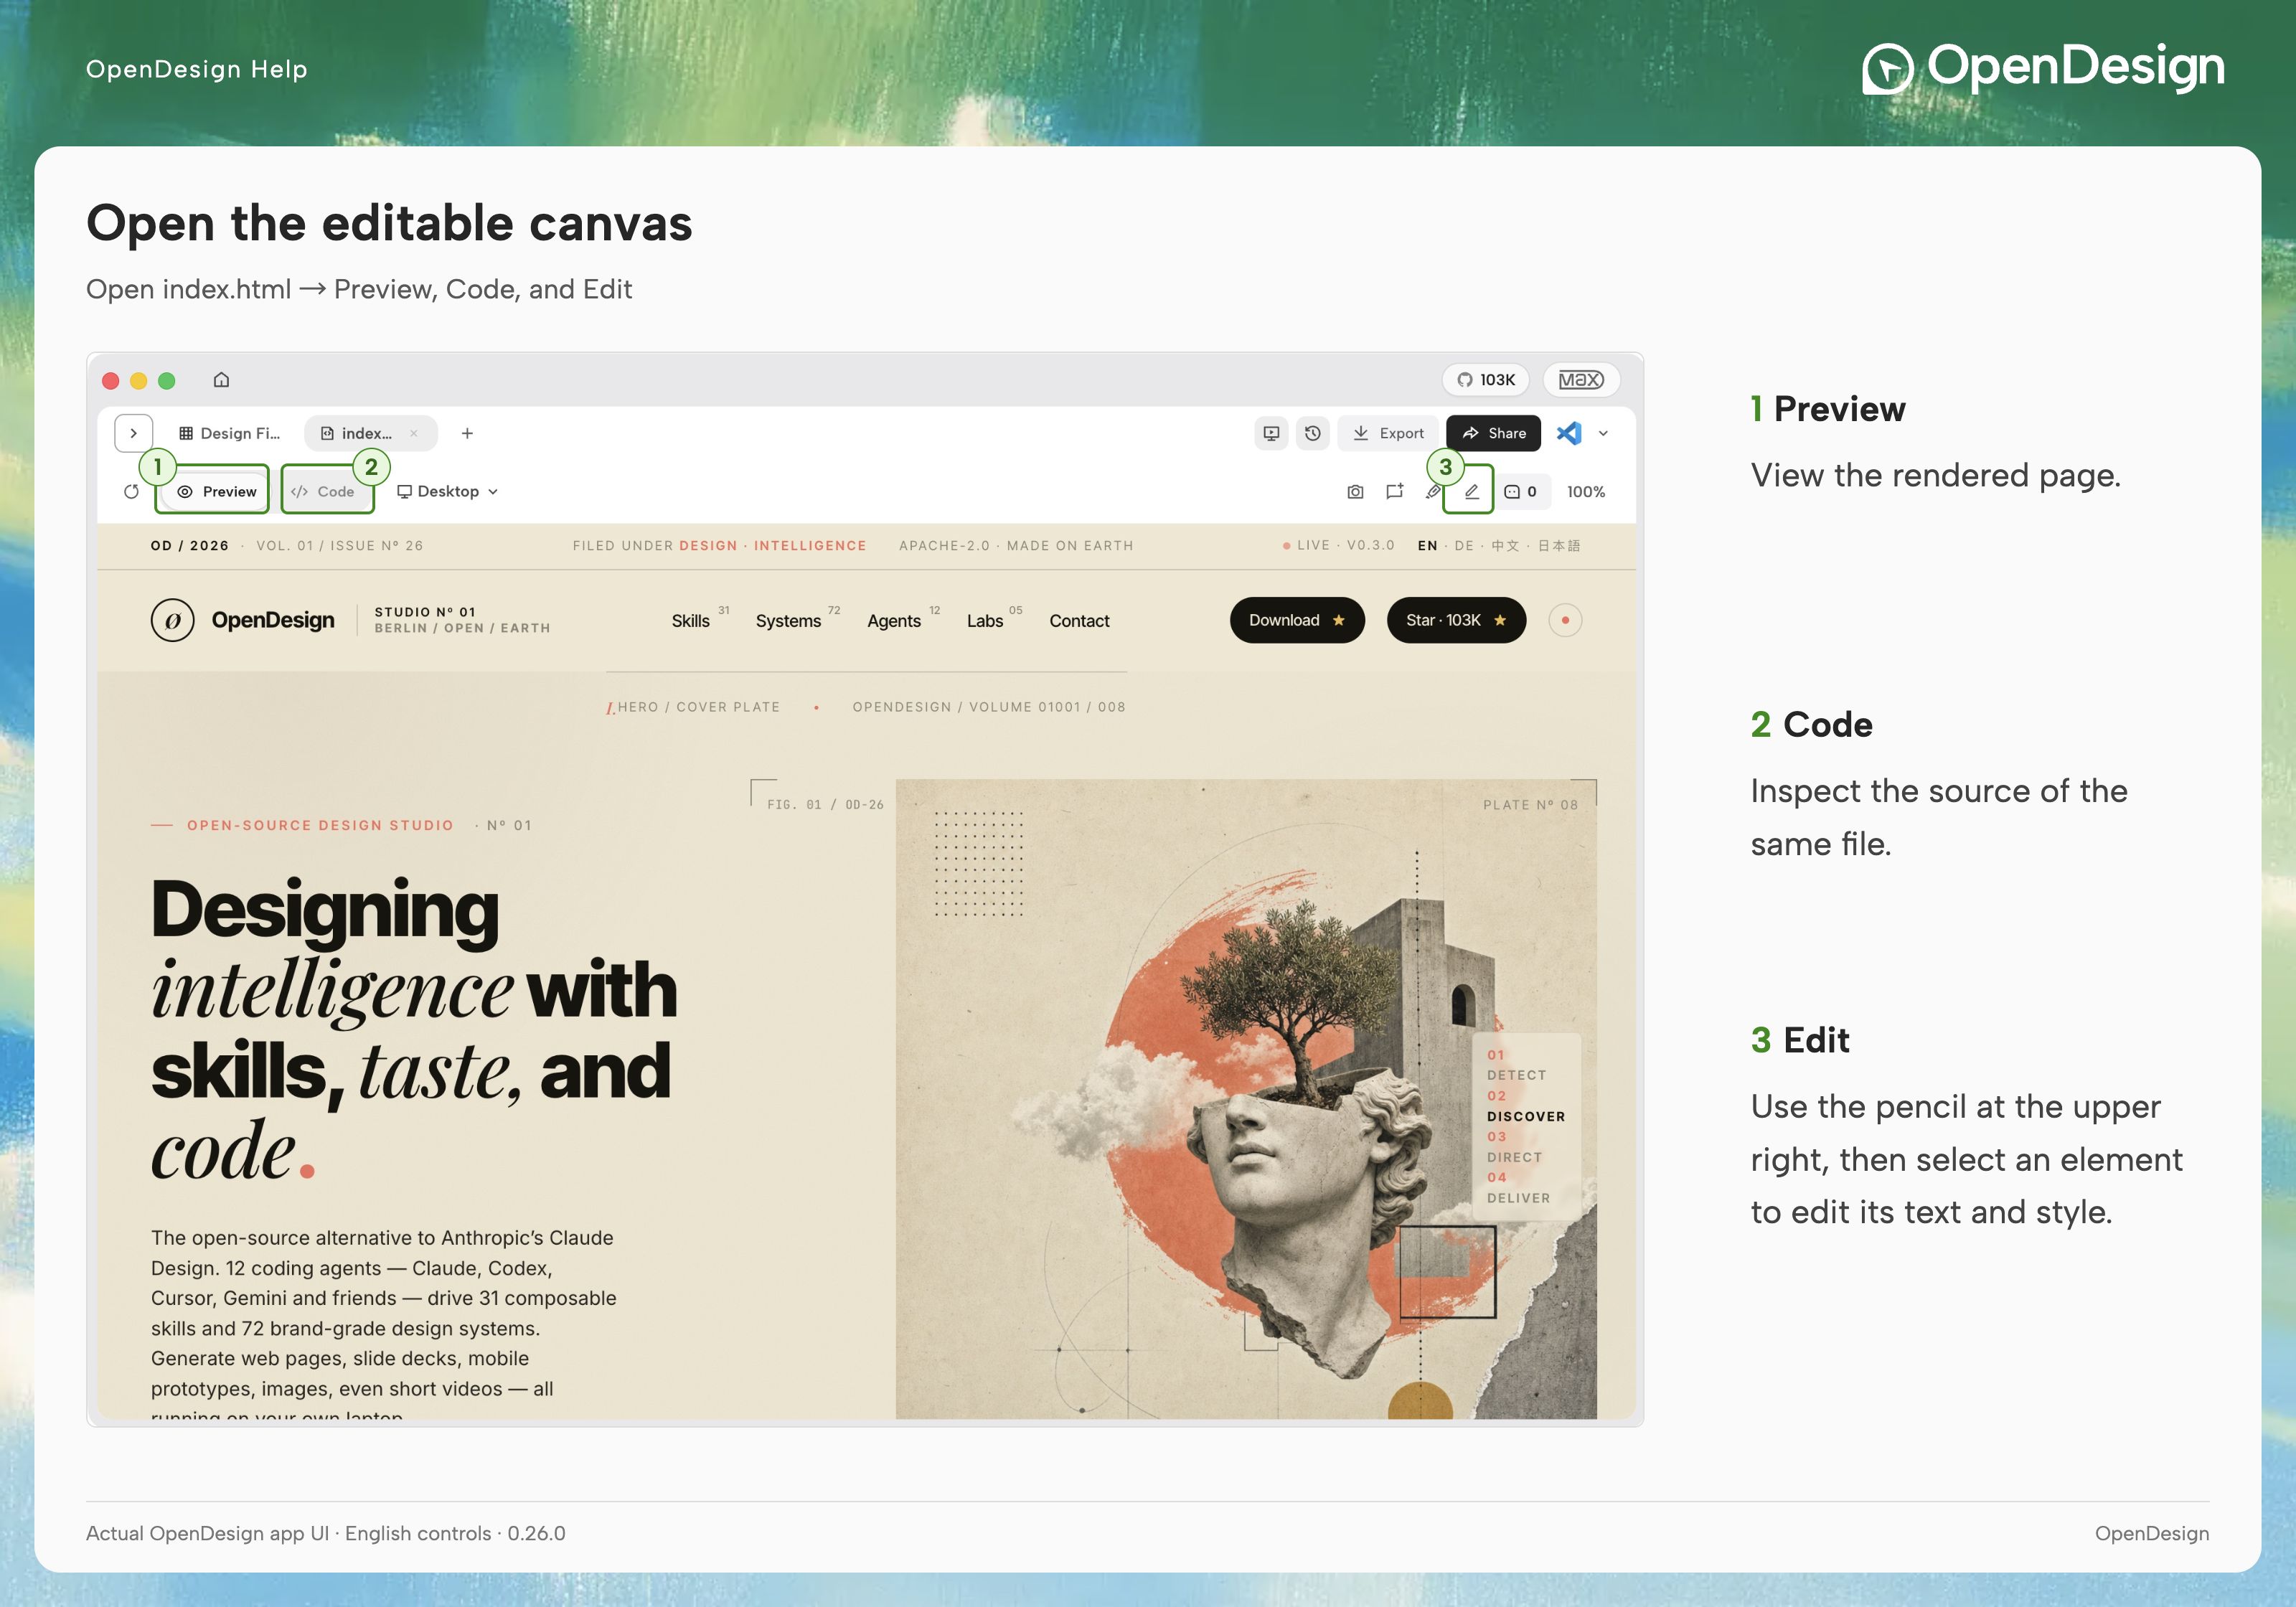Click the Star 103K button
Viewport: 2296px width, 1607px height.
[x=1456, y=620]
